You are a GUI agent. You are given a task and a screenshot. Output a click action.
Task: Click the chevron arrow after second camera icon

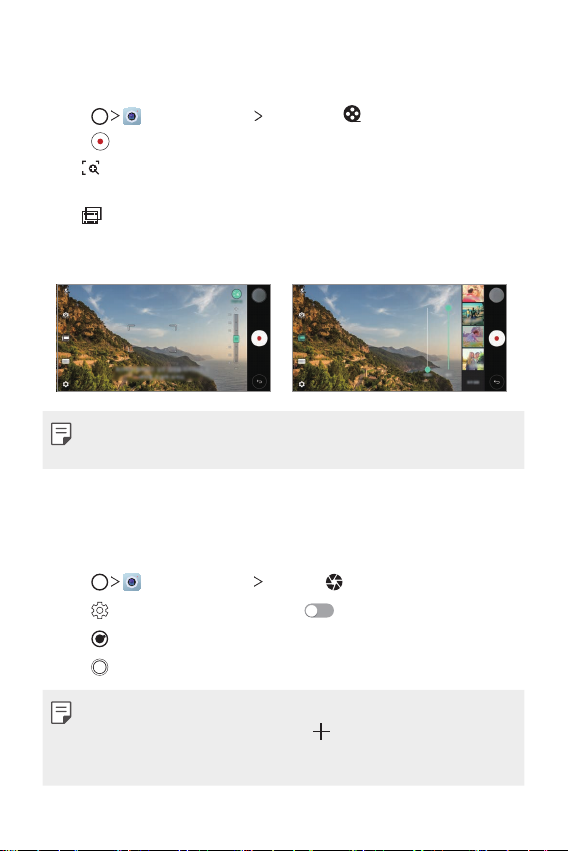(258, 582)
